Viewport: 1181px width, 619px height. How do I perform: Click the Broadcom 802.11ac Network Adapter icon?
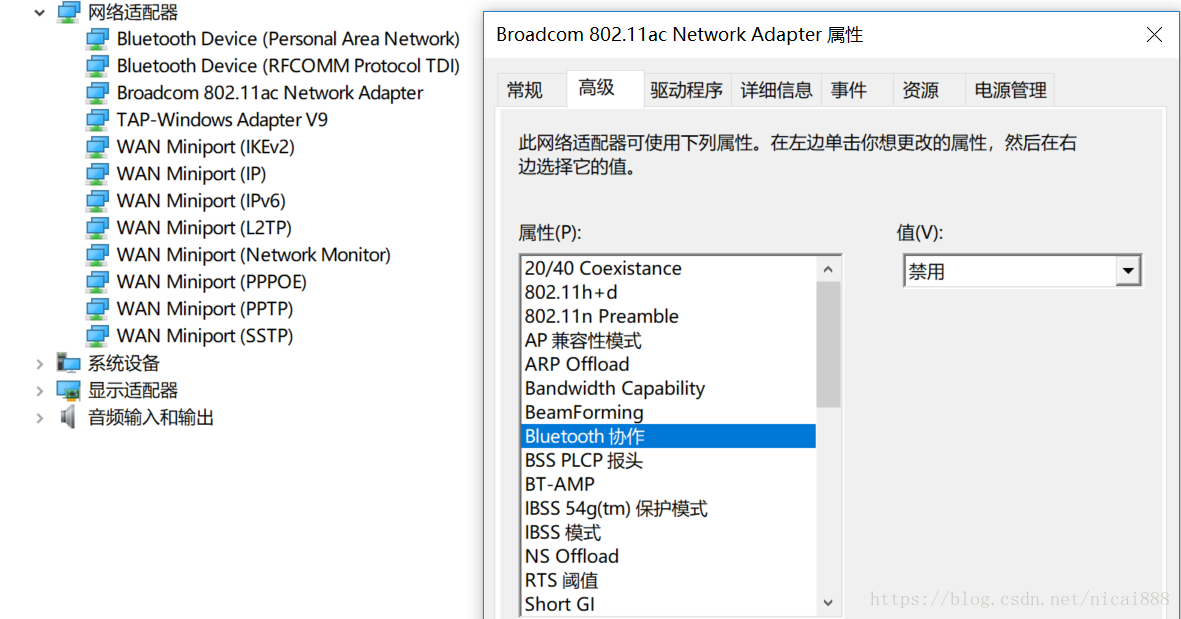coord(97,93)
